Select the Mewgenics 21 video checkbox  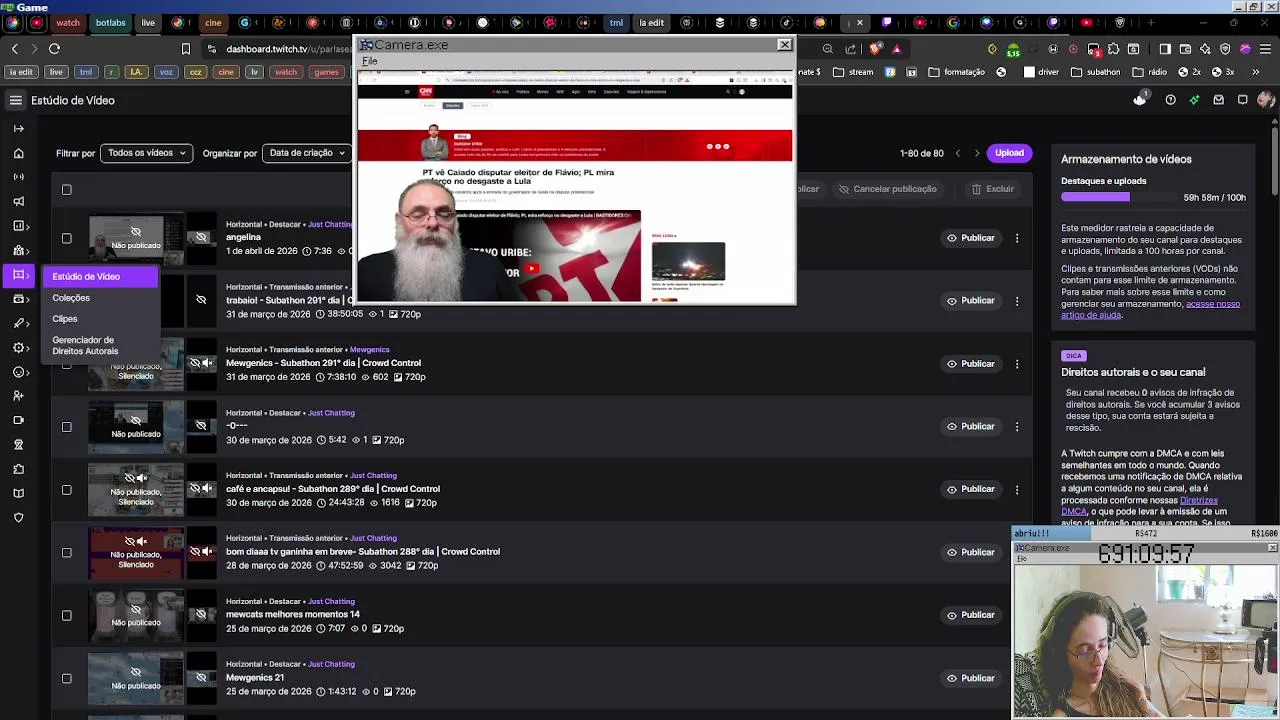(67, 678)
